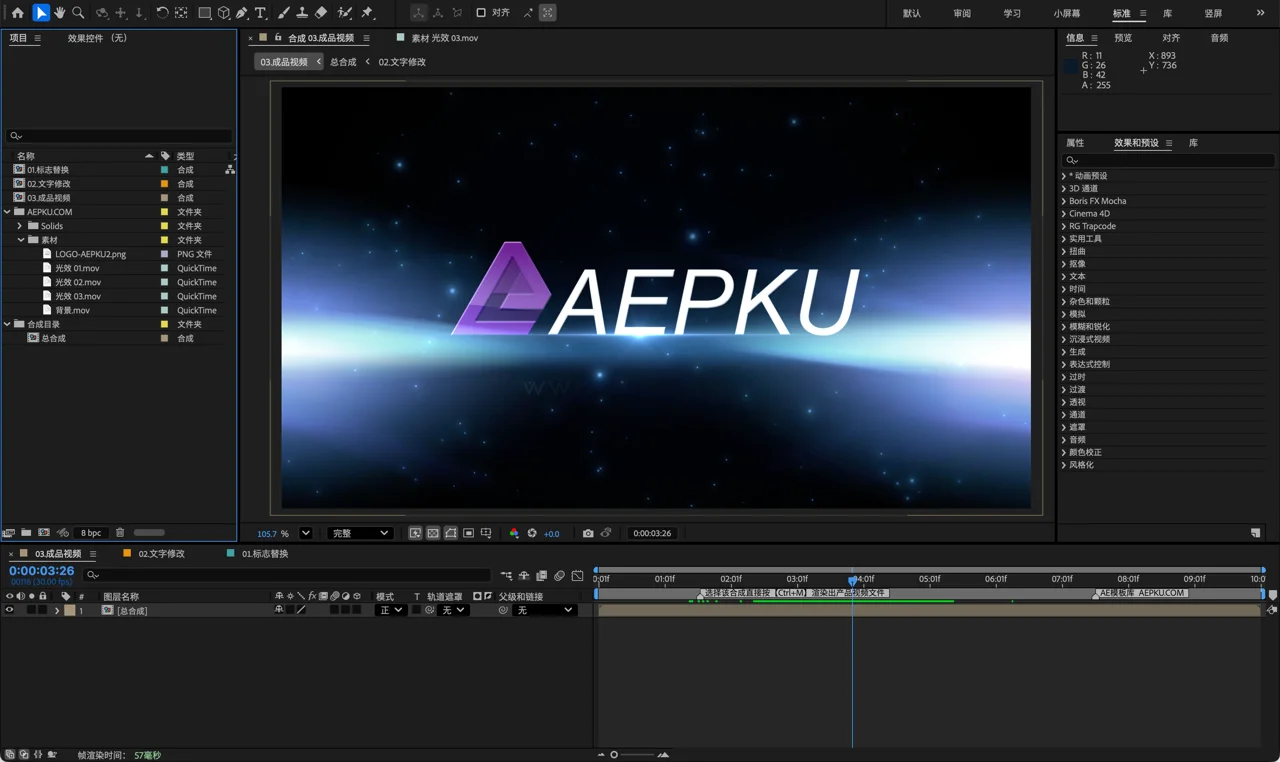Select the Hand tool
1280x762 pixels.
coord(60,13)
